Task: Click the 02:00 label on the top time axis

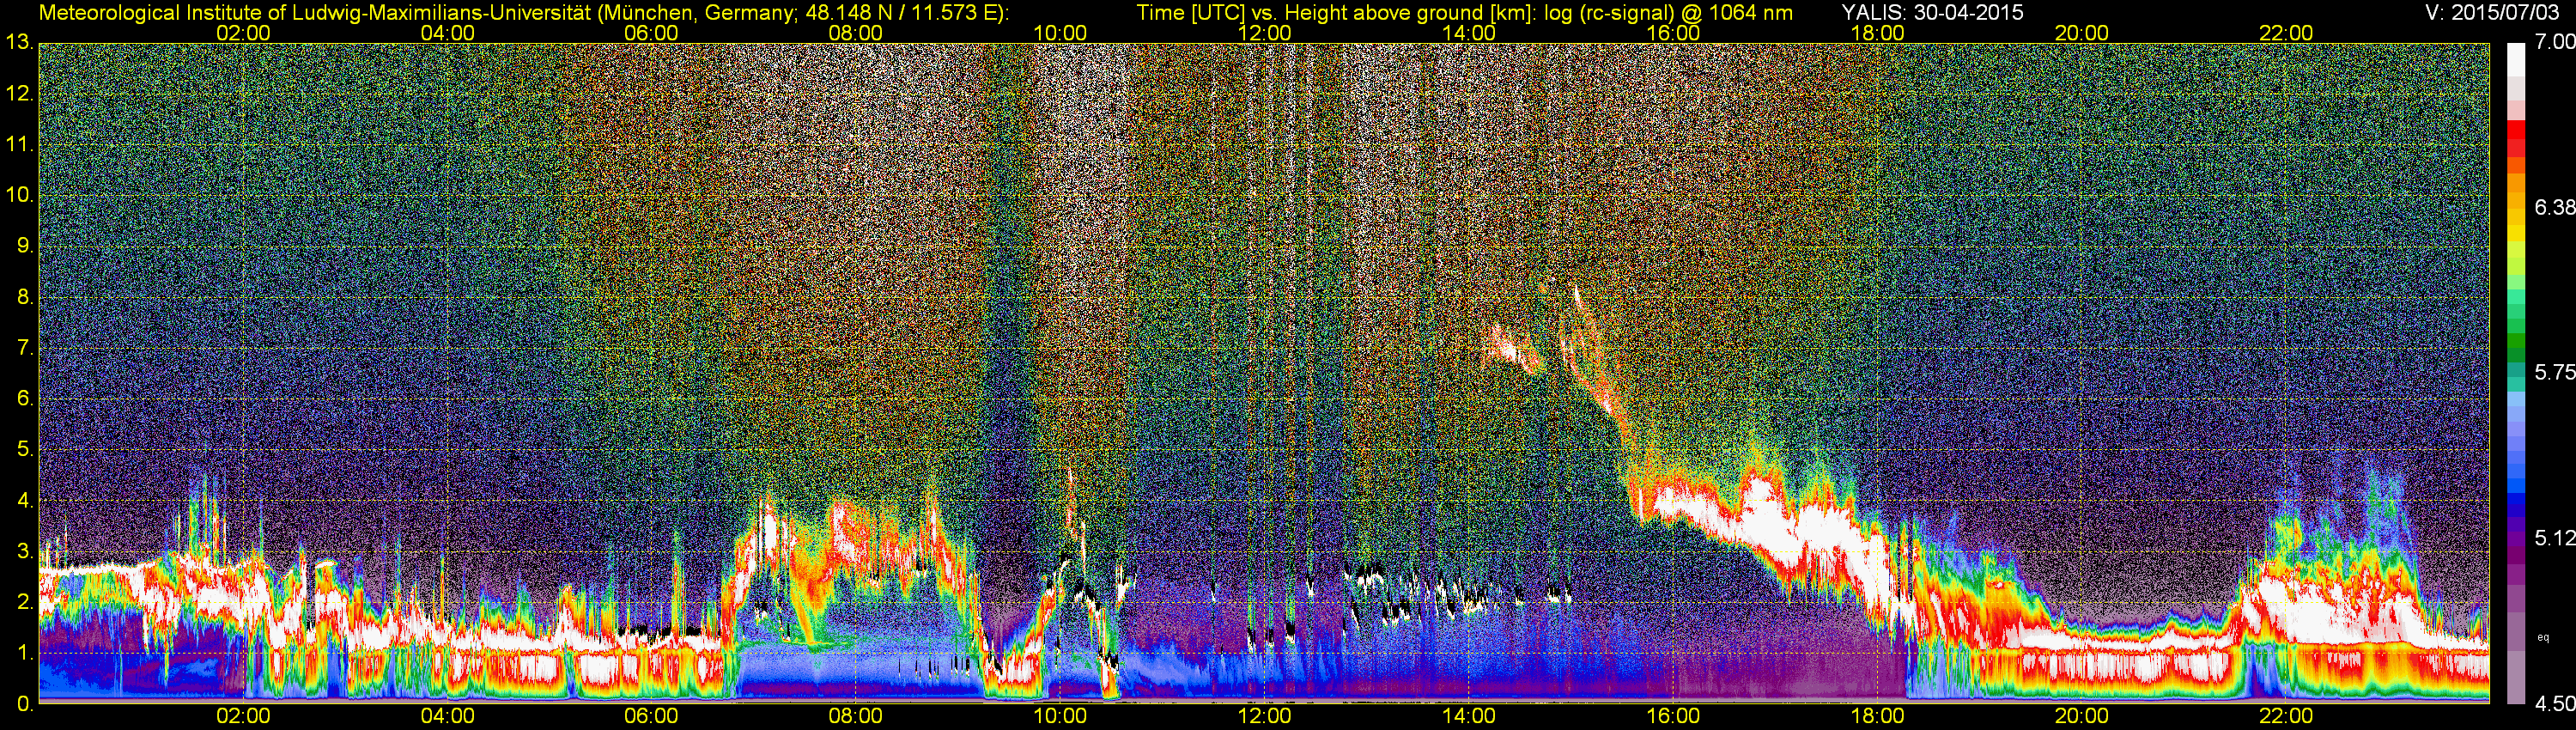Action: point(243,33)
